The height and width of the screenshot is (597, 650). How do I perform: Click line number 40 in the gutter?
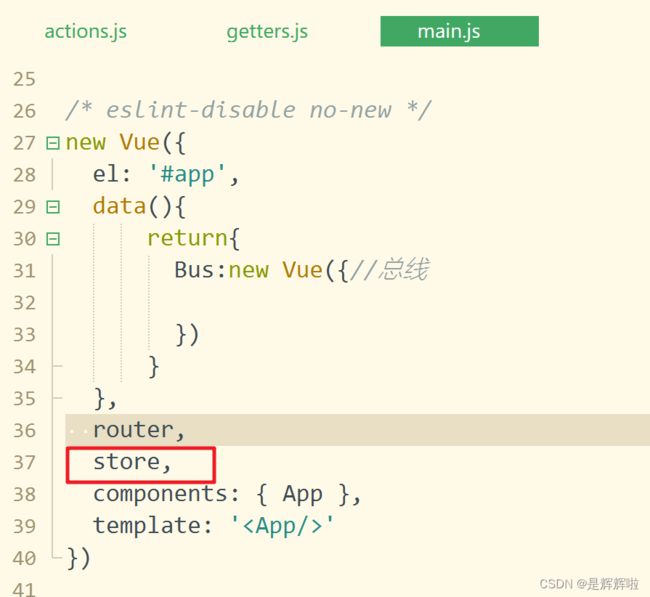[x=24, y=558]
